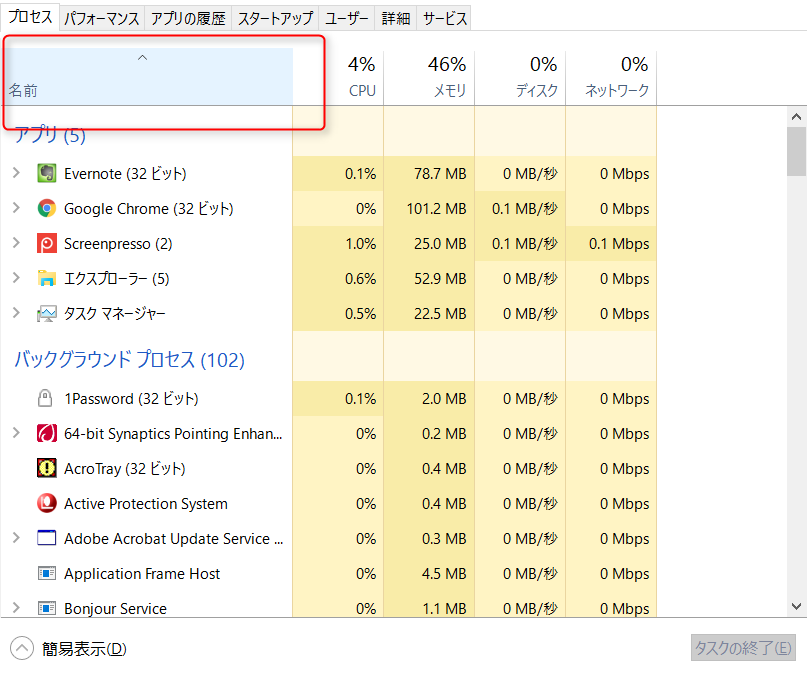Open the スタートアップ tab

pyautogui.click(x=277, y=19)
